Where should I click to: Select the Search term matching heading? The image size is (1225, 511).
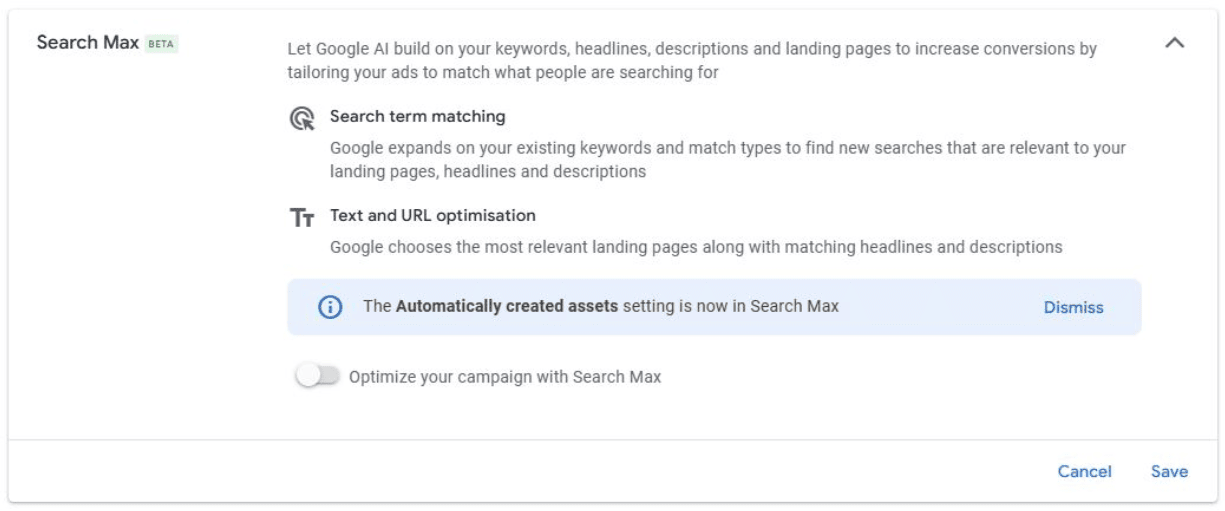click(417, 117)
